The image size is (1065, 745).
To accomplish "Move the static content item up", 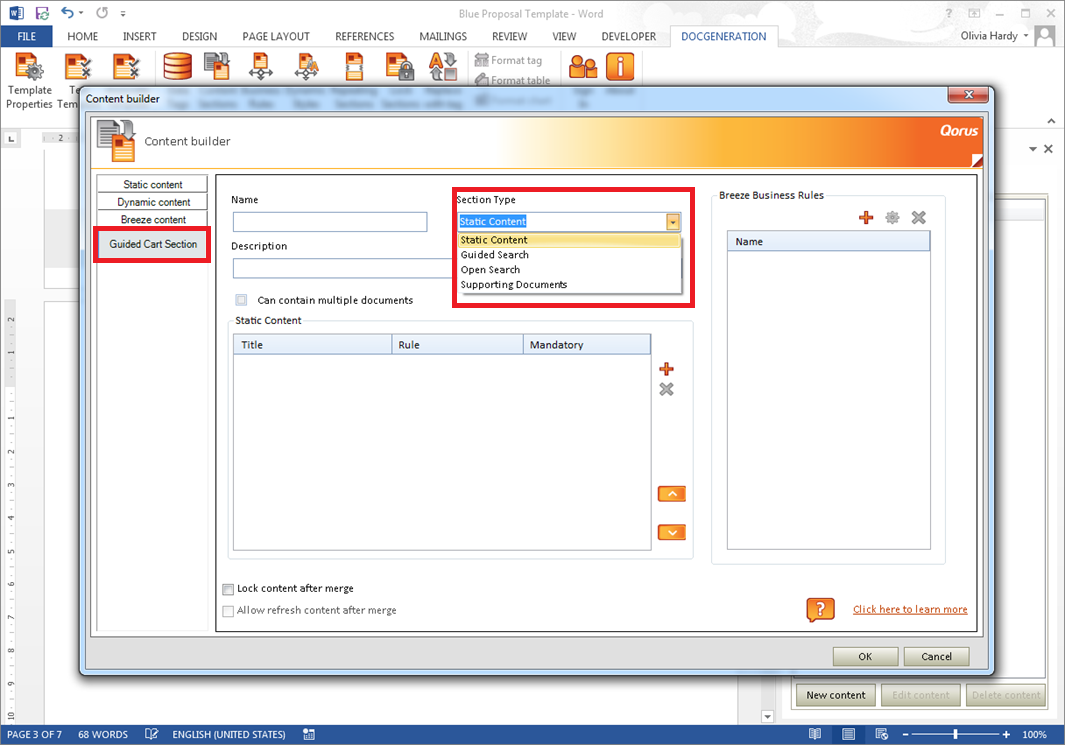I will (x=672, y=494).
